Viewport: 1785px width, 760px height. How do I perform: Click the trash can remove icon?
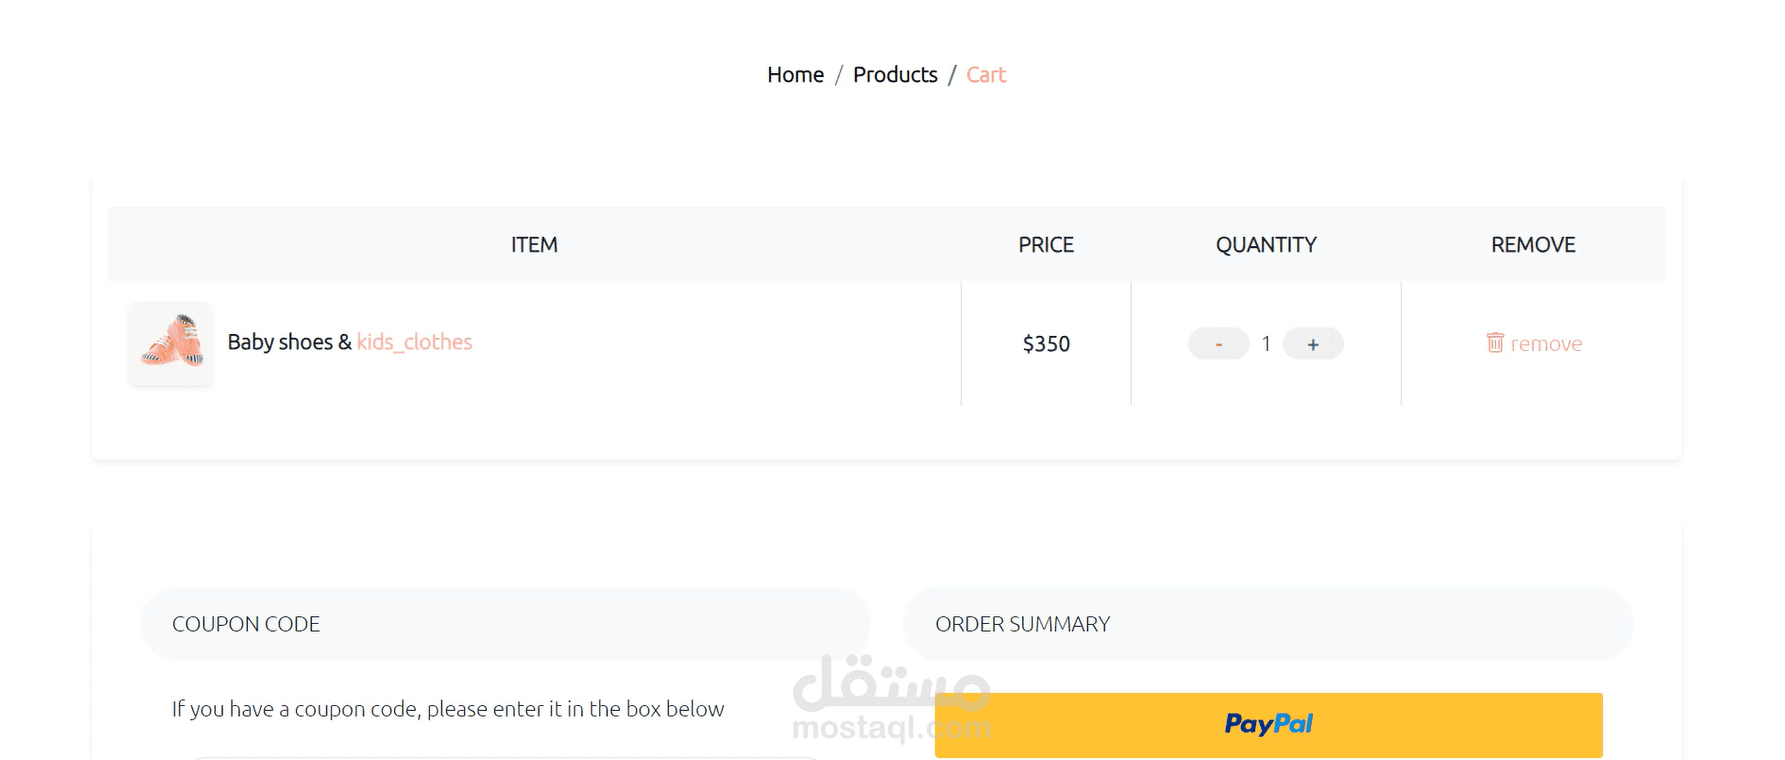tap(1495, 343)
